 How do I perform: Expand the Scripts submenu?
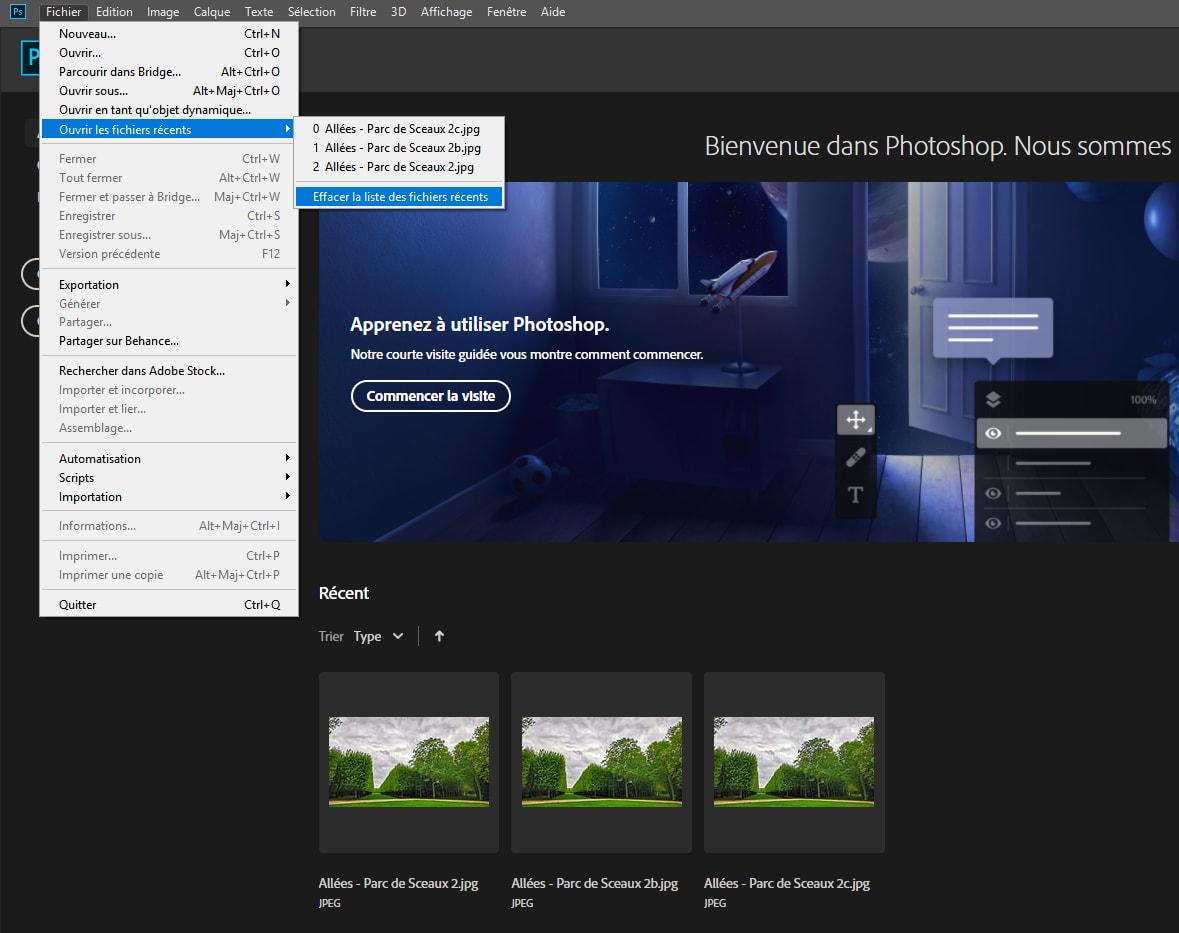click(169, 477)
